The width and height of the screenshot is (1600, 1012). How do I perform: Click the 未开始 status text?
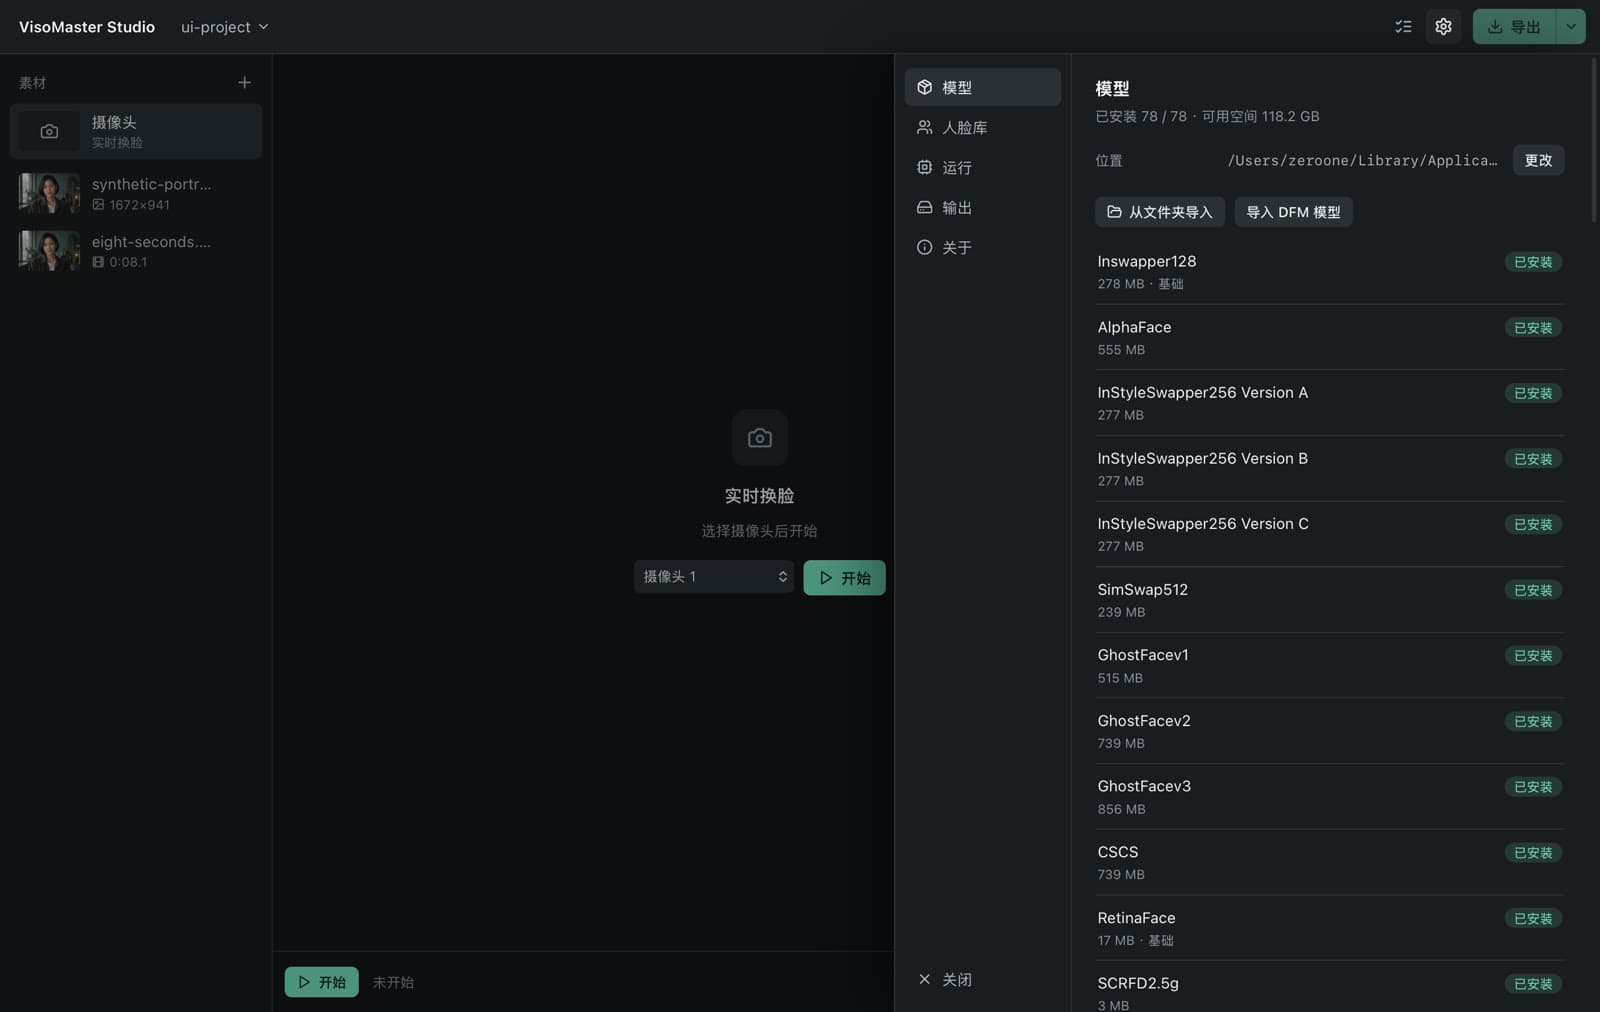pos(393,982)
